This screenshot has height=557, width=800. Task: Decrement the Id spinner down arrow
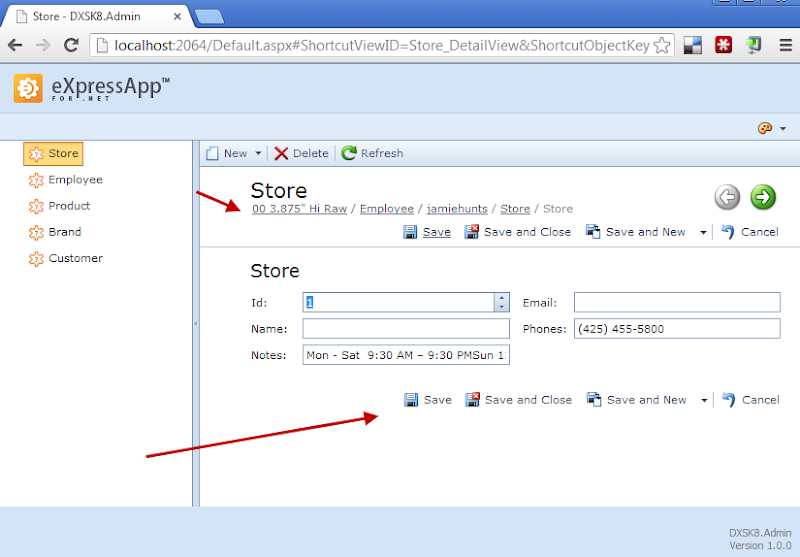tap(502, 307)
